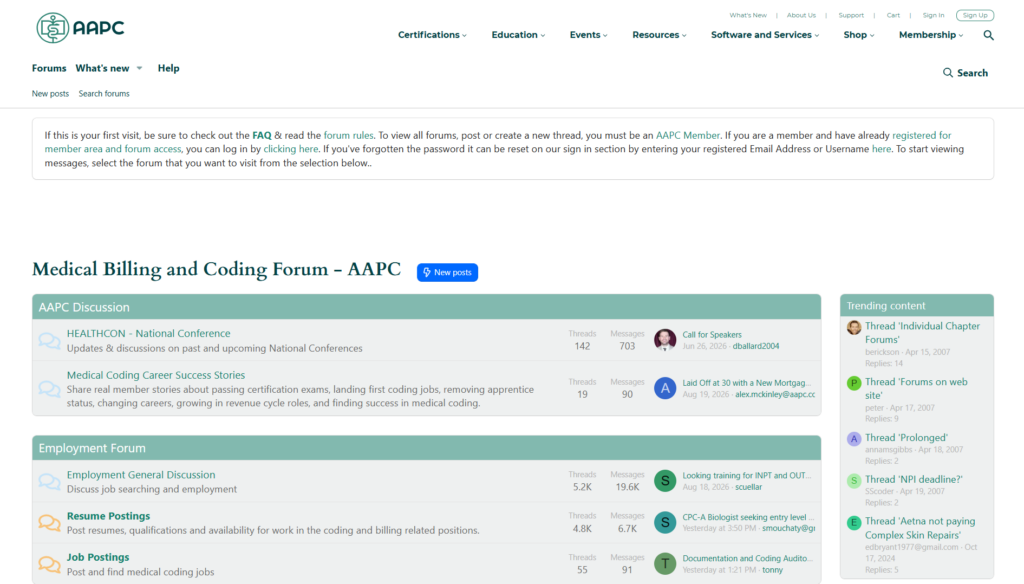This screenshot has height=584, width=1024.
Task: Open the 'Call for Speakers' latest post
Action: 712,334
